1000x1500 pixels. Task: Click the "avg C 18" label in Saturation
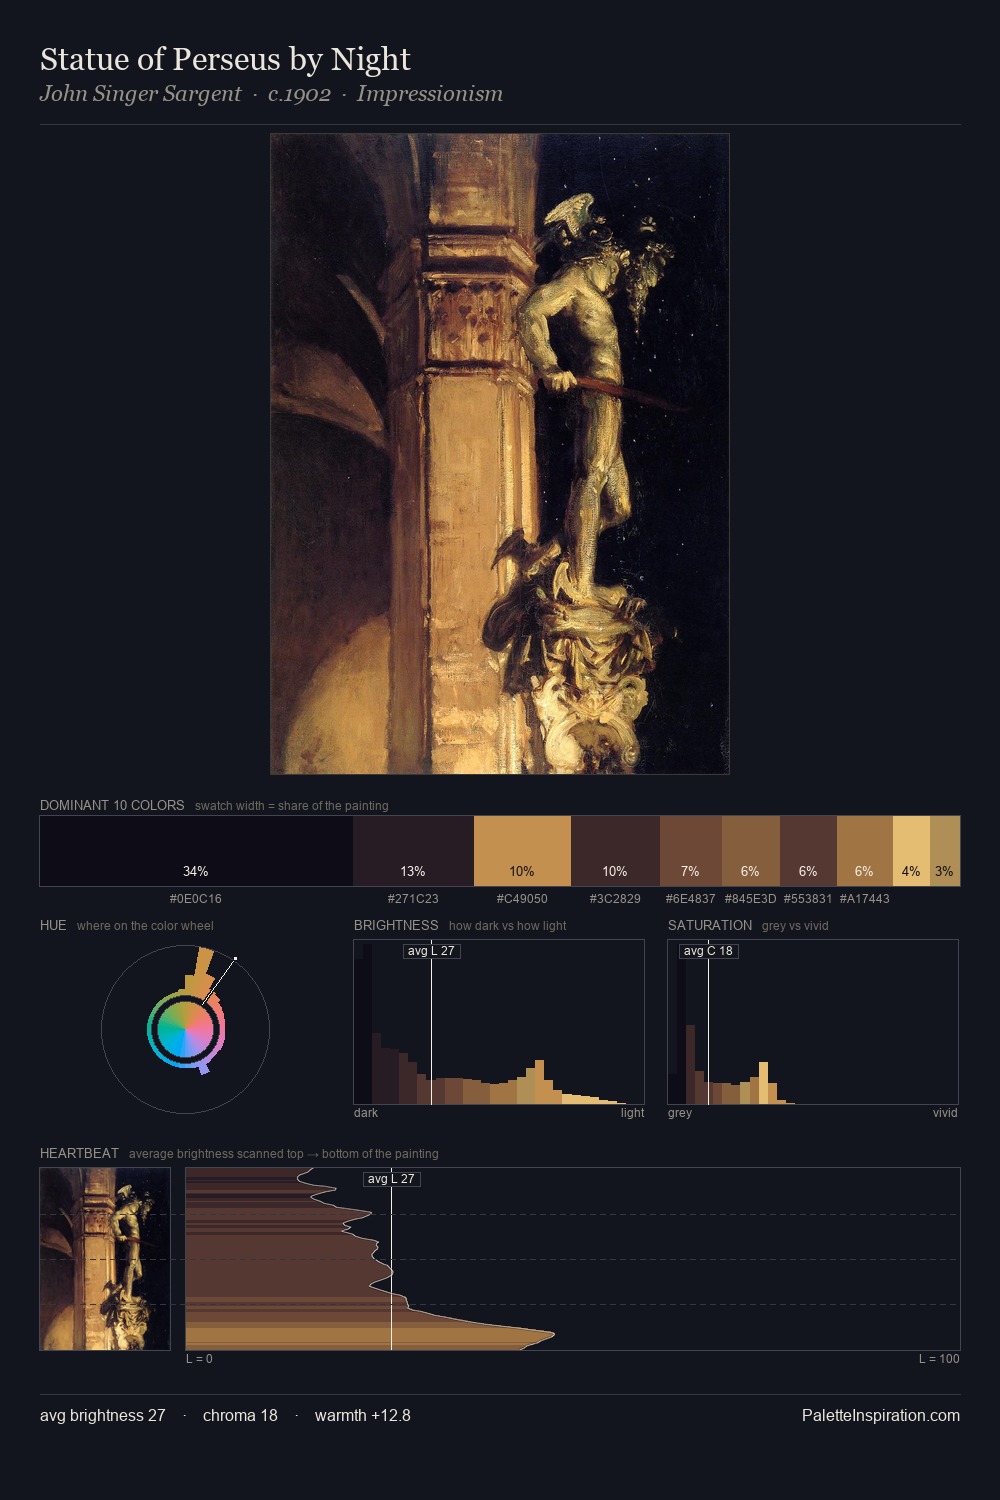708,951
